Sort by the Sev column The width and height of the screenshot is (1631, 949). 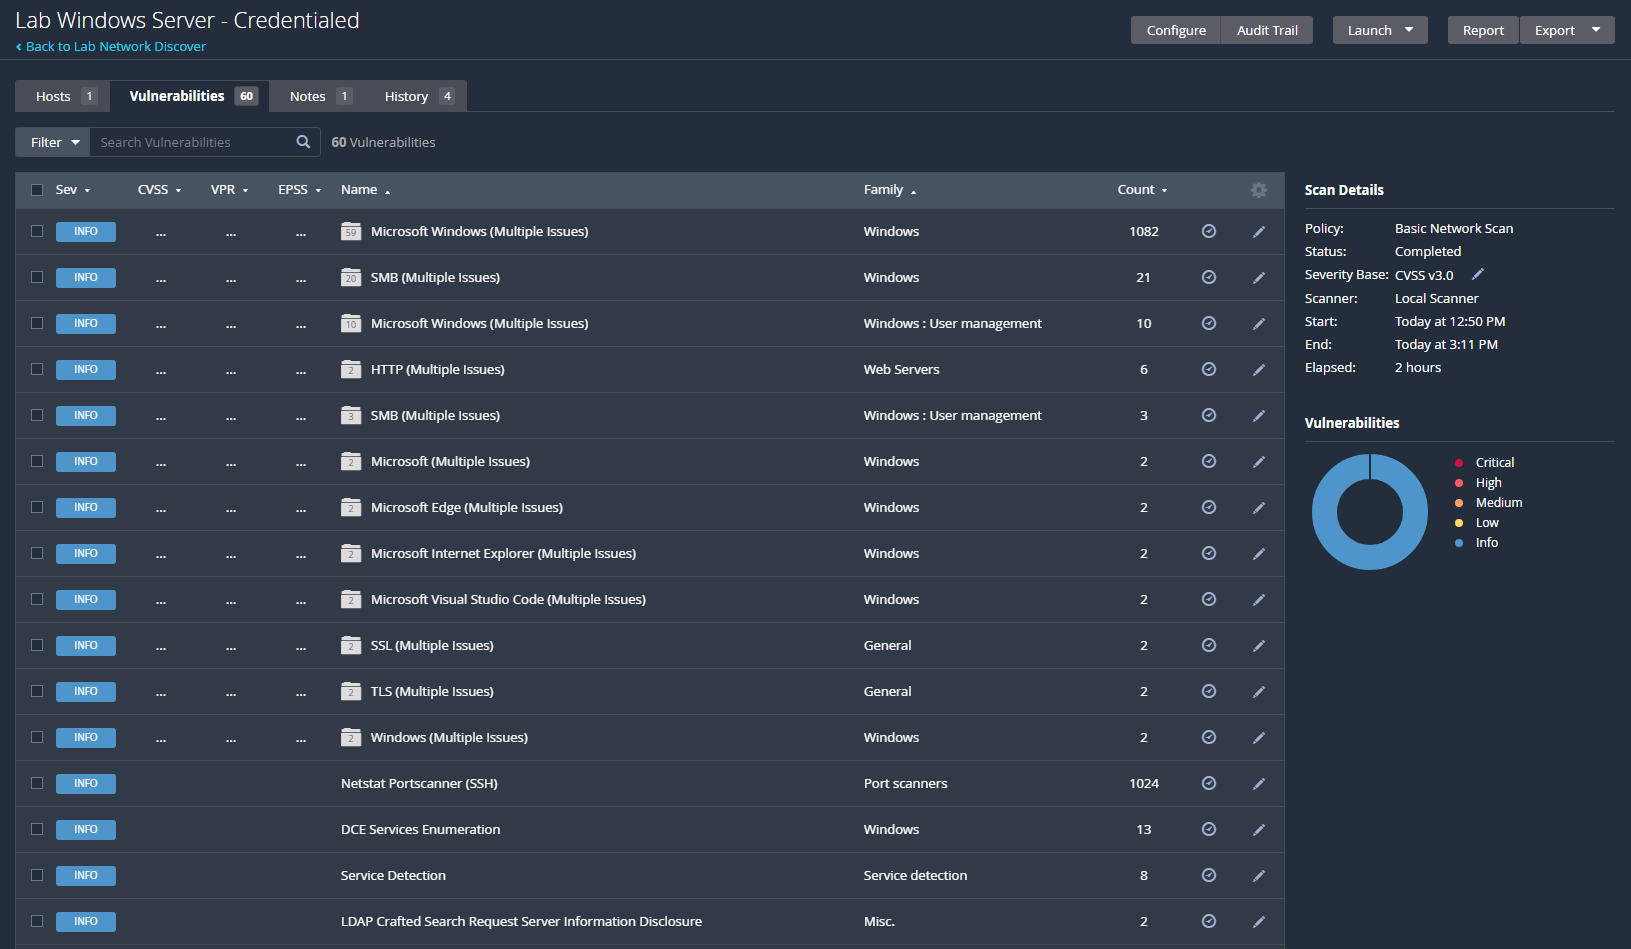(x=73, y=190)
